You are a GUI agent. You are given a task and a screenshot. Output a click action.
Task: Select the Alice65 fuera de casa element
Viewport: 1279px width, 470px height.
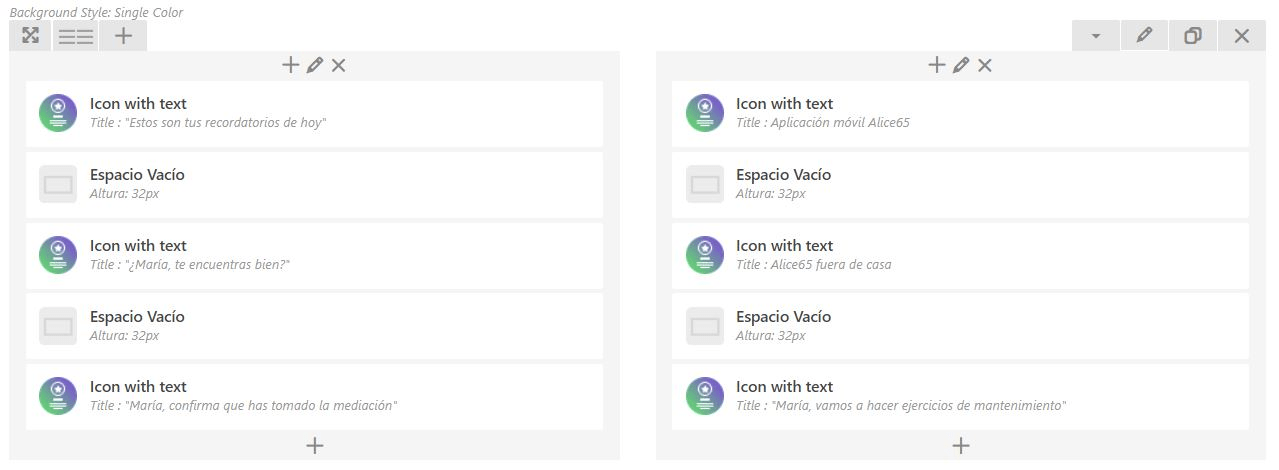click(x=960, y=255)
